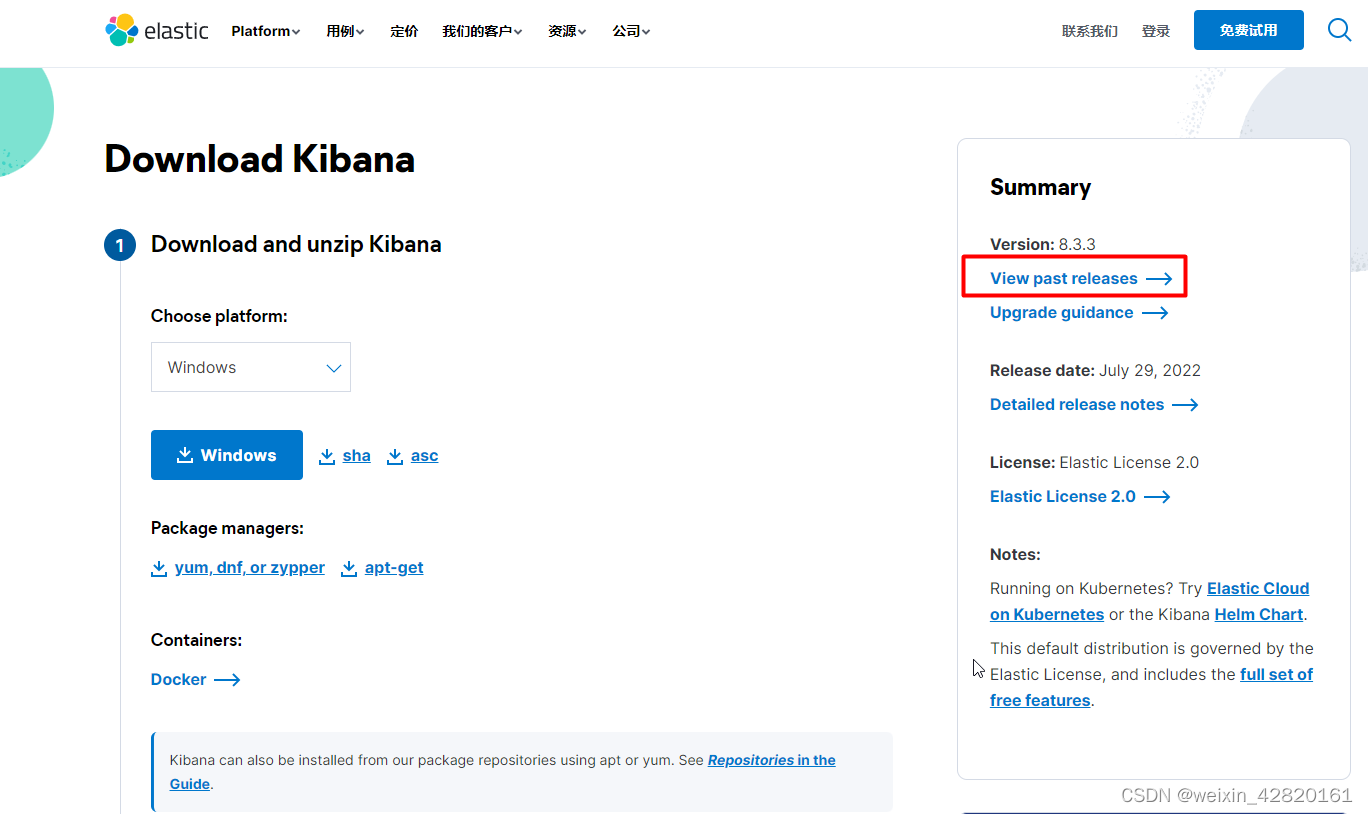This screenshot has width=1368, height=814.
Task: Click the Choose platform: label
Action: pyautogui.click(x=219, y=316)
